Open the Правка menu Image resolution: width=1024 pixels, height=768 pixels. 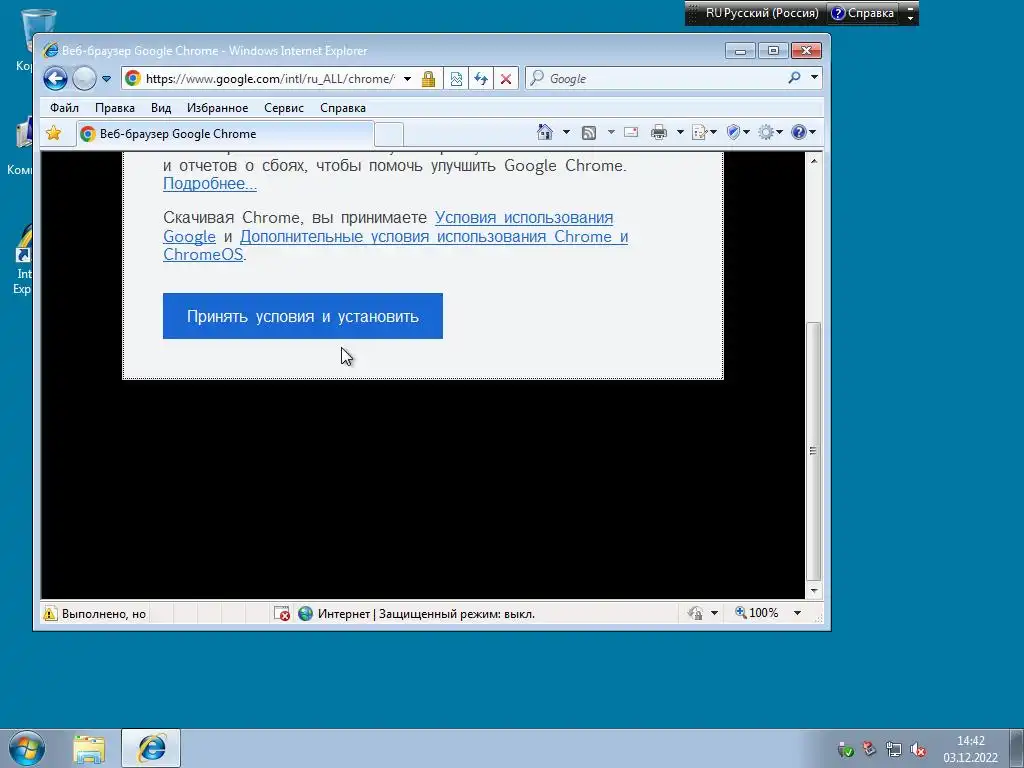(115, 108)
